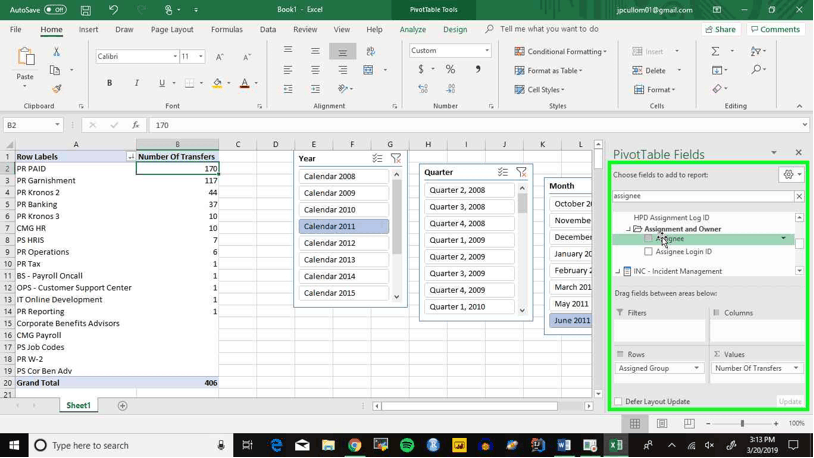Click the Comments button
Viewport: 814px width, 458px height.
776,30
